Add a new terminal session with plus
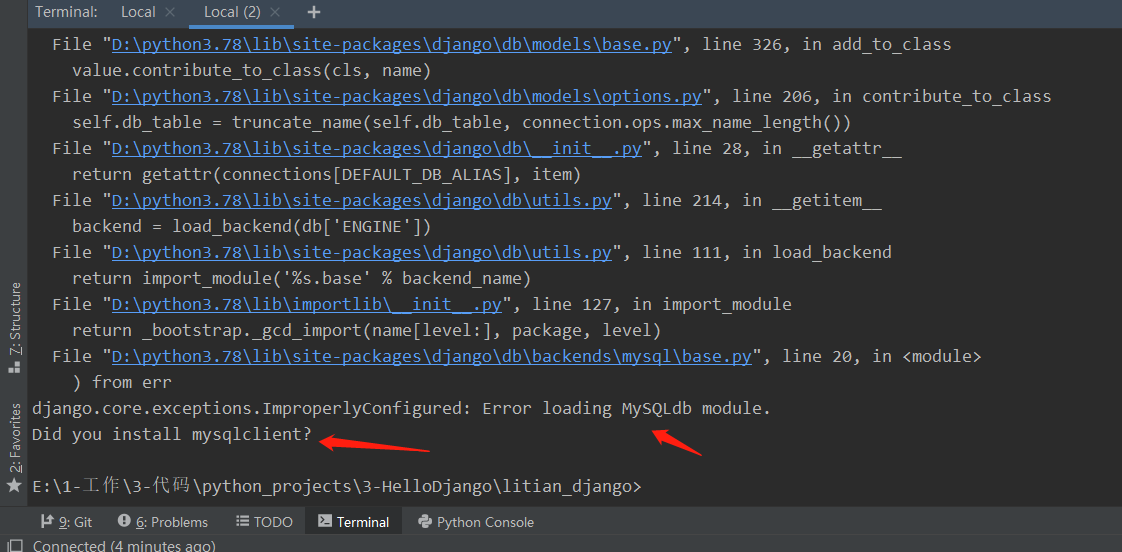Viewport: 1122px width, 552px height. (313, 12)
